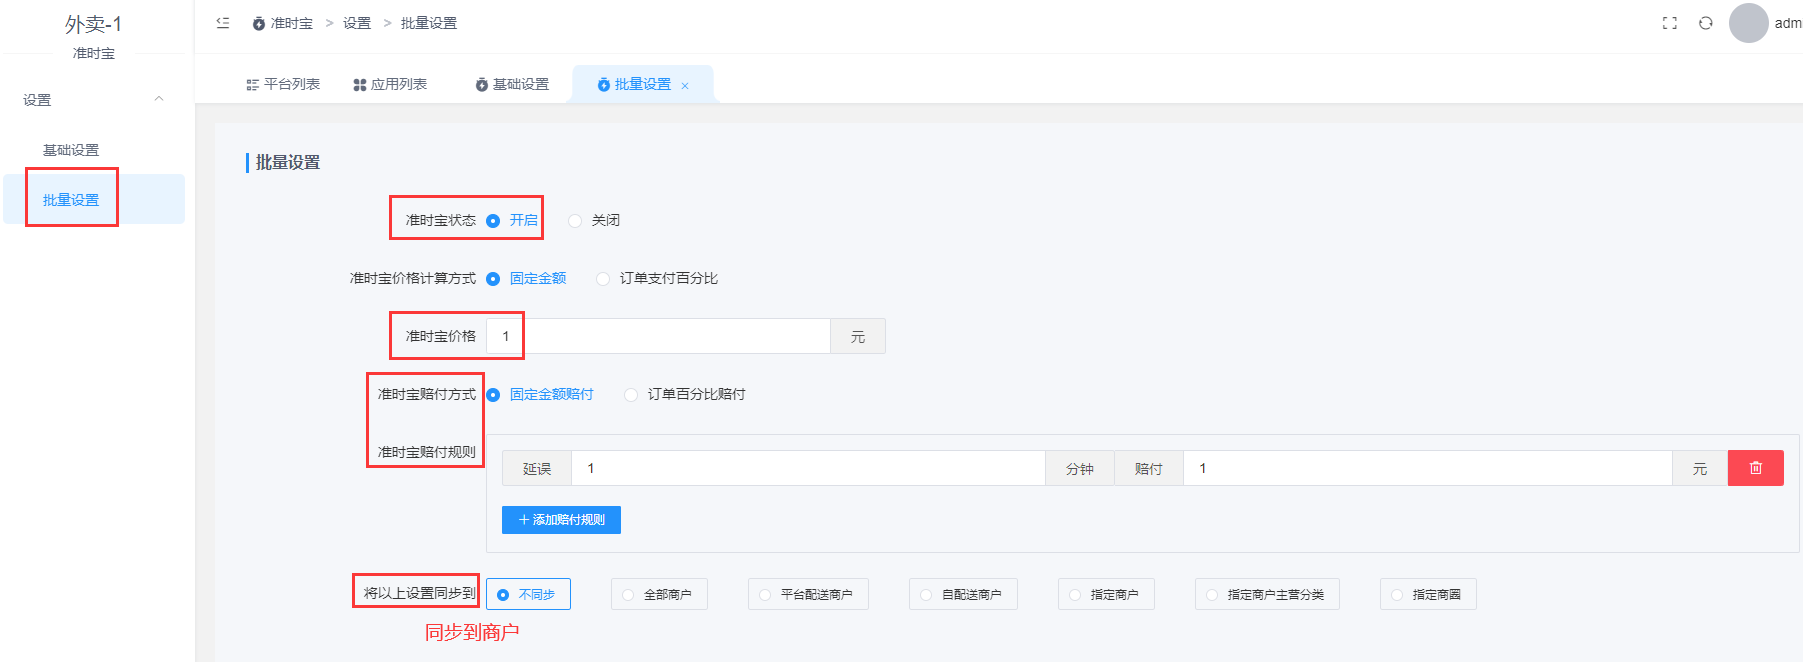
Task: Close the 批量设置 tab with X
Action: pyautogui.click(x=685, y=86)
